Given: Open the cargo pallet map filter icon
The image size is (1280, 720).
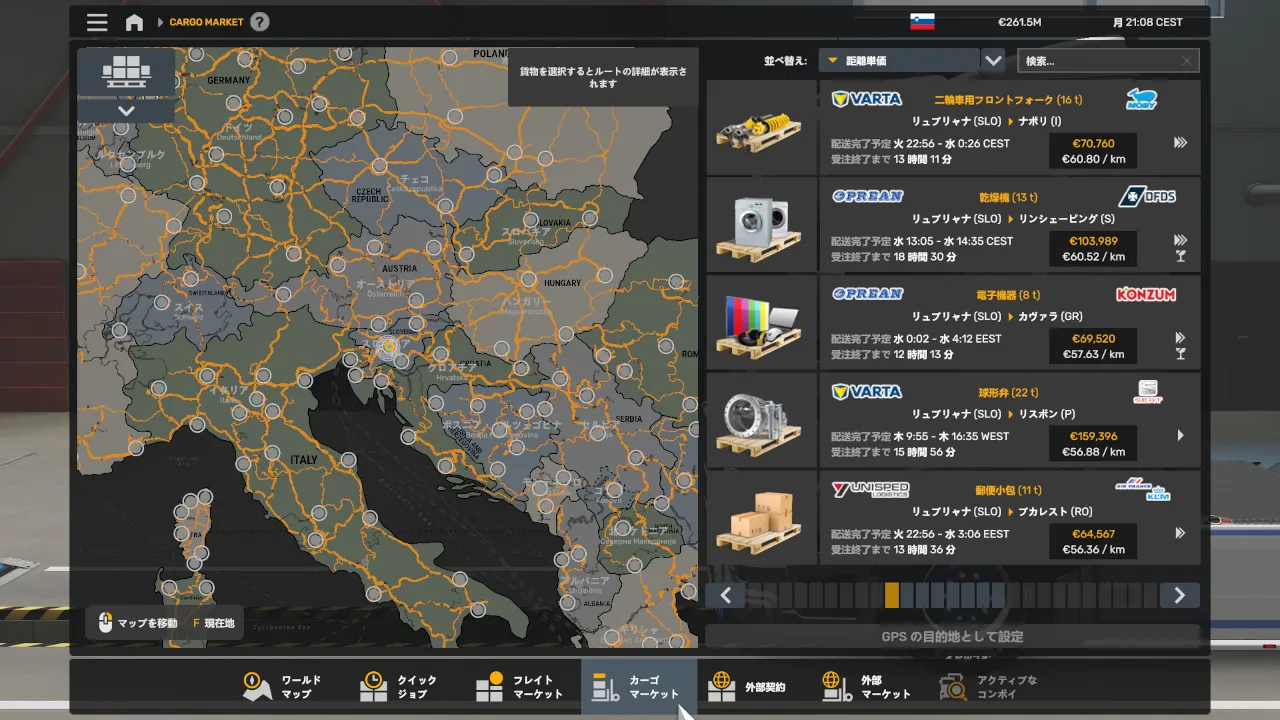Looking at the screenshot, I should [125, 72].
